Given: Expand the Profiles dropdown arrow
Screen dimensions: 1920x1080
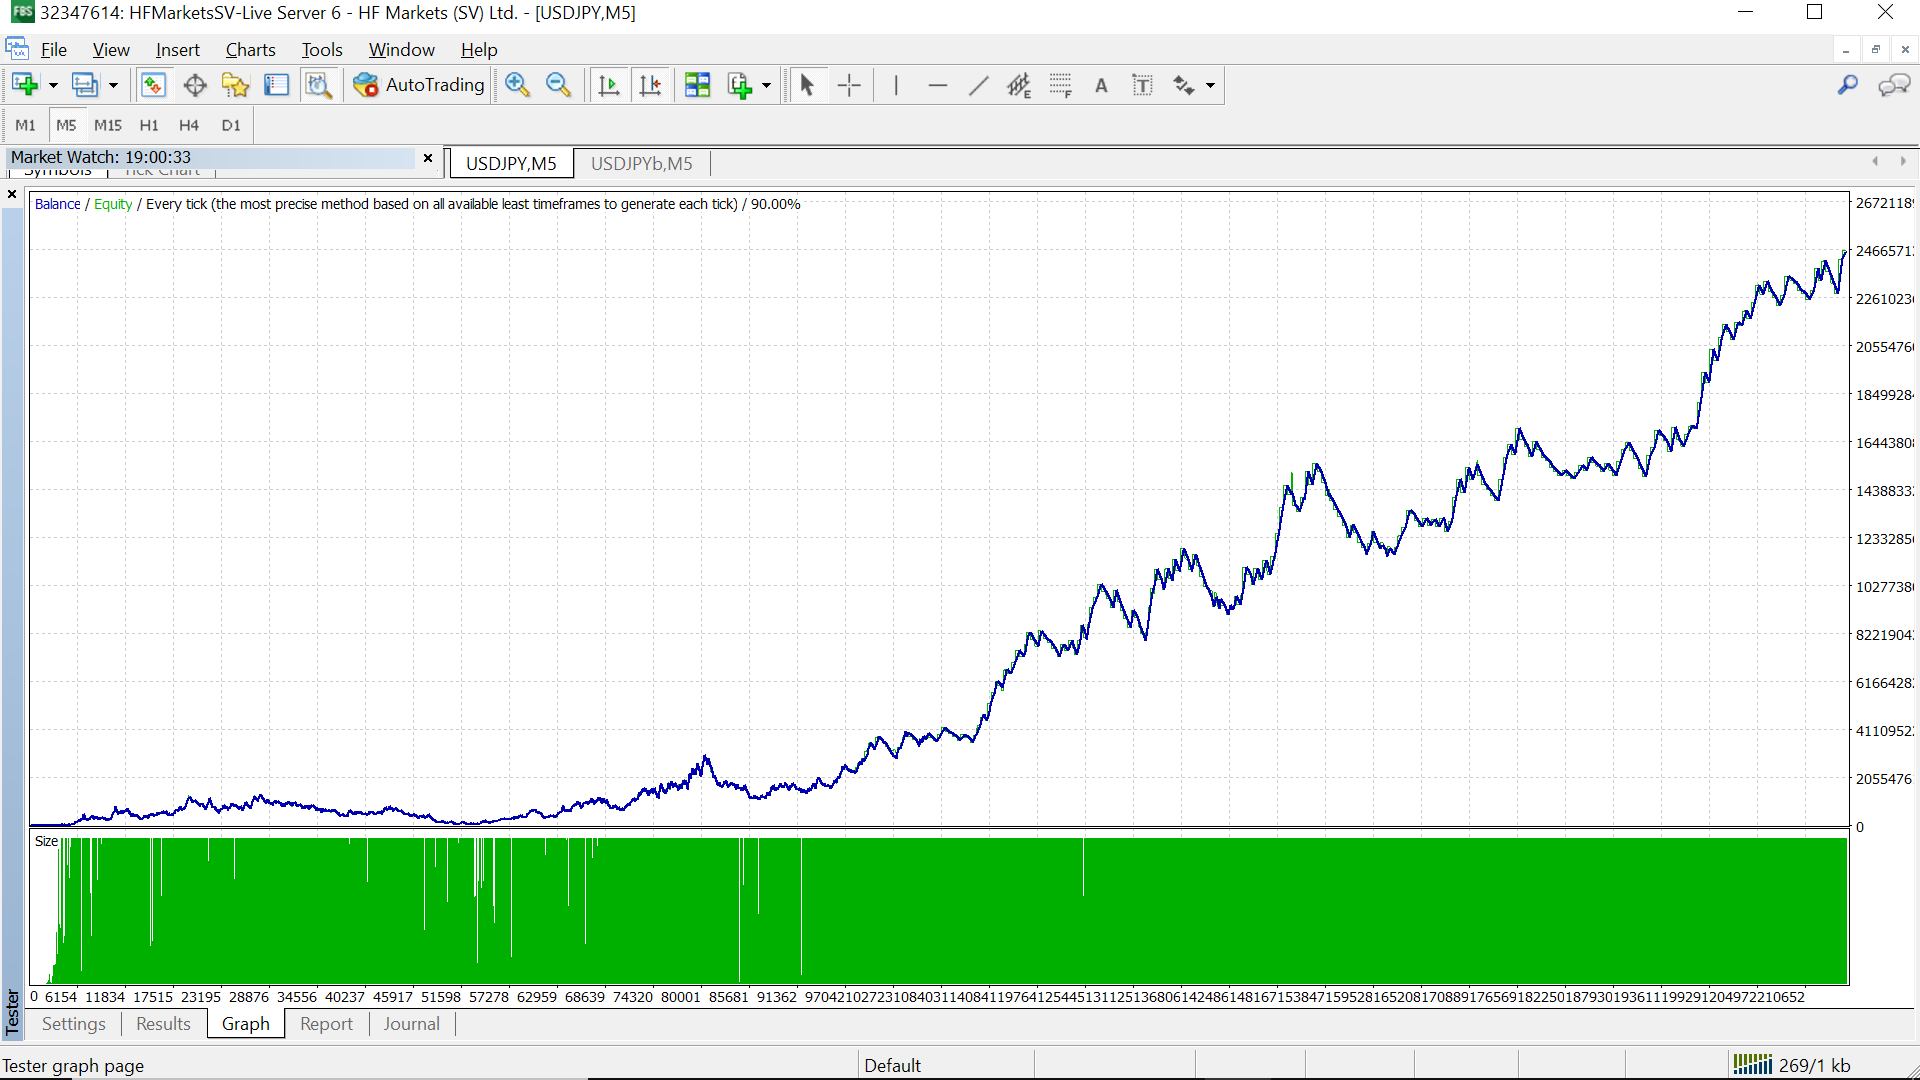Looking at the screenshot, I should coord(113,86).
